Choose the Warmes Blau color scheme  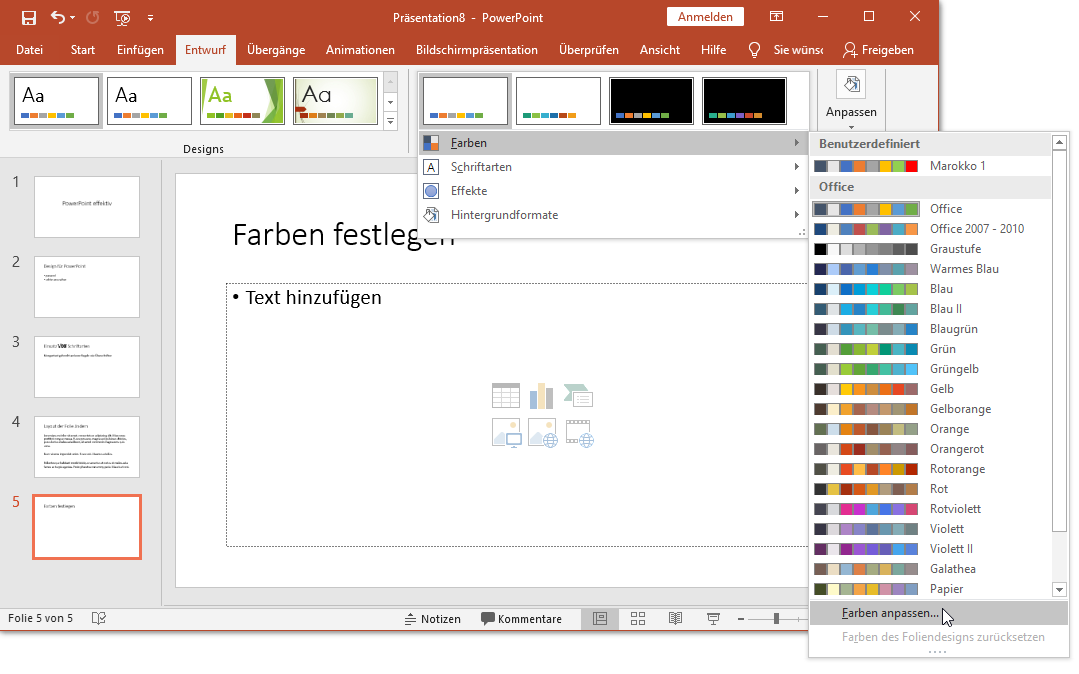point(931,268)
